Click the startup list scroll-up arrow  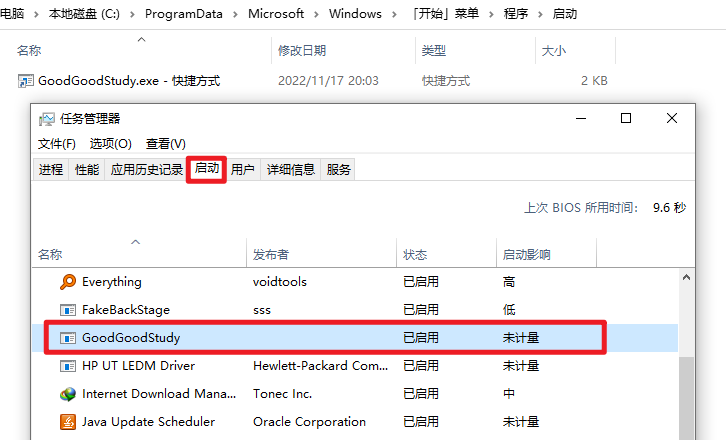[x=686, y=277]
